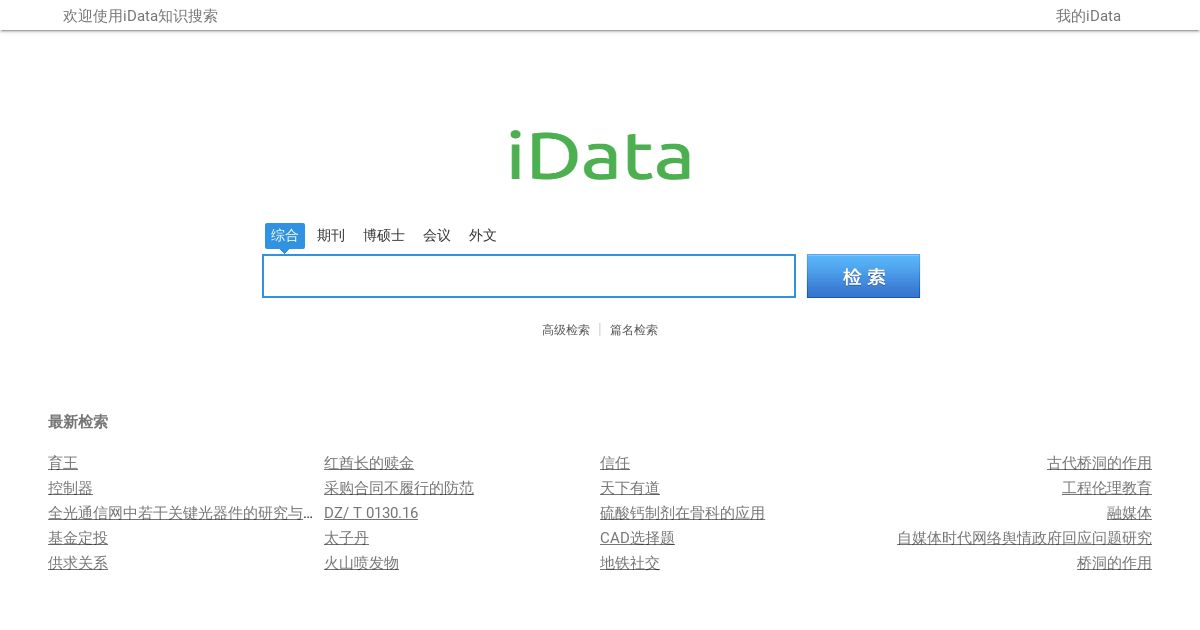This screenshot has height=630, width=1200.
Task: Open 全光通信网中若干关键光器件的研究 search
Action: pyautogui.click(x=180, y=513)
